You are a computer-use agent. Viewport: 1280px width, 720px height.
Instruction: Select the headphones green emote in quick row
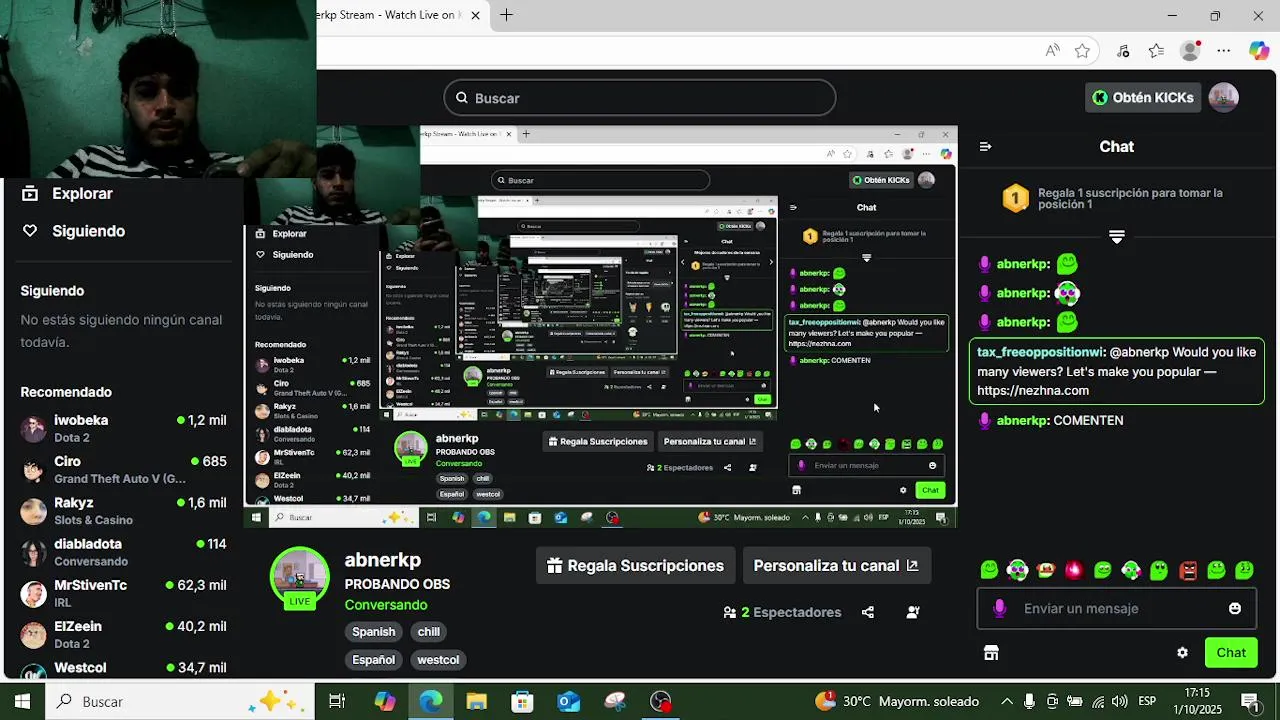1017,570
